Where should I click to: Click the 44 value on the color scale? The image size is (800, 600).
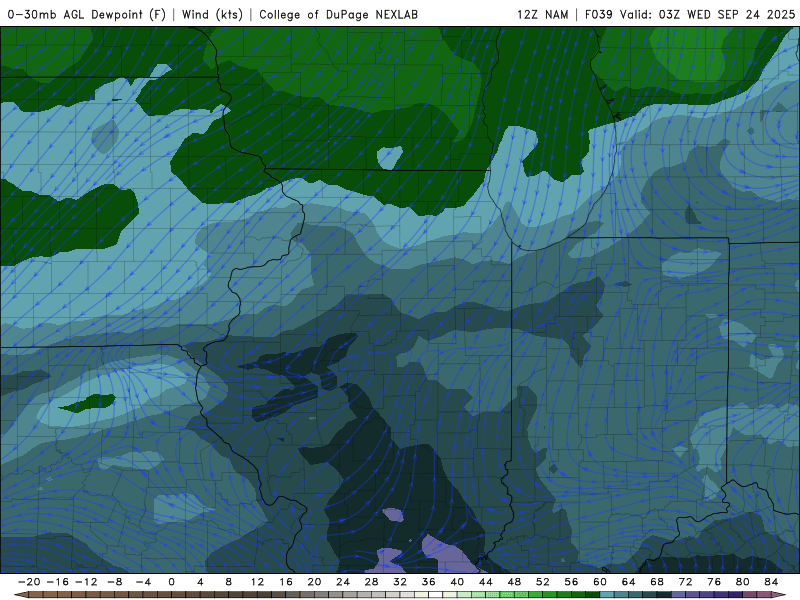[486, 582]
